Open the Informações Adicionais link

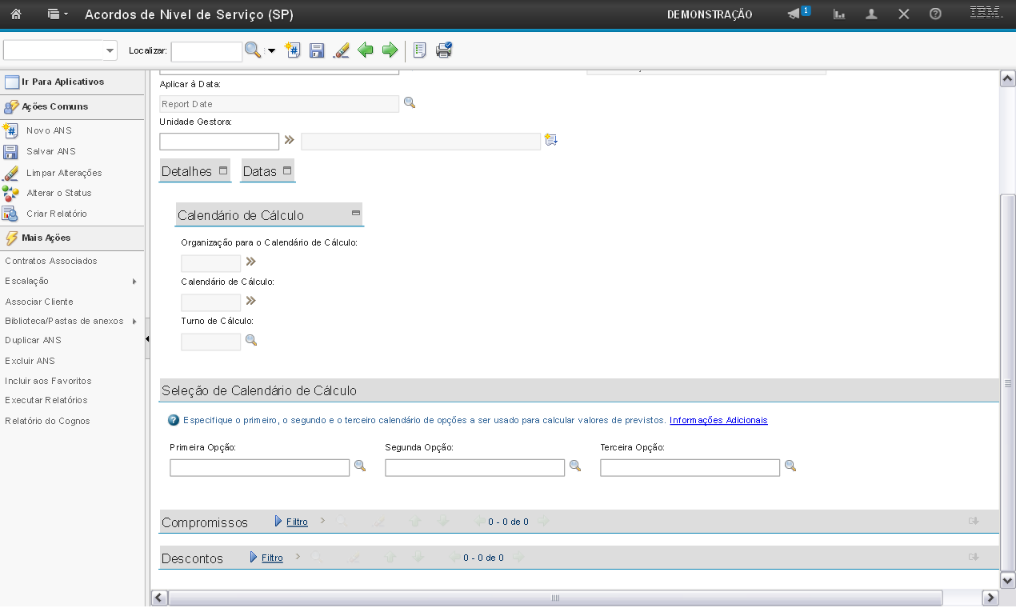718,420
